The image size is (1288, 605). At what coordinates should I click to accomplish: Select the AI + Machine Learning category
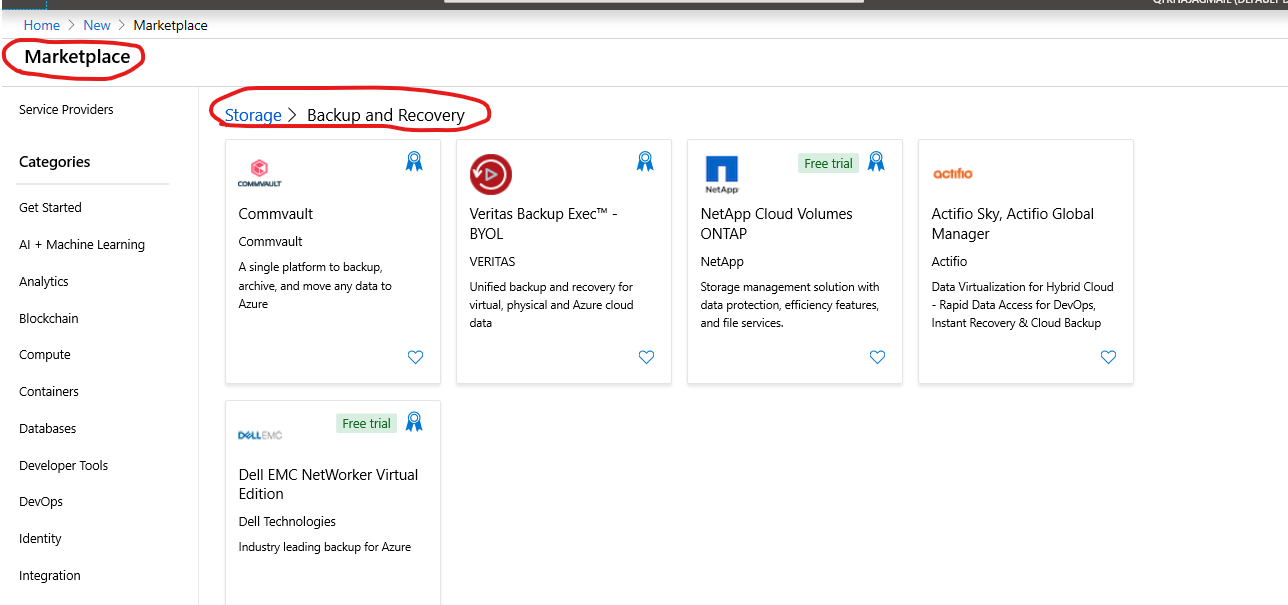tap(82, 245)
